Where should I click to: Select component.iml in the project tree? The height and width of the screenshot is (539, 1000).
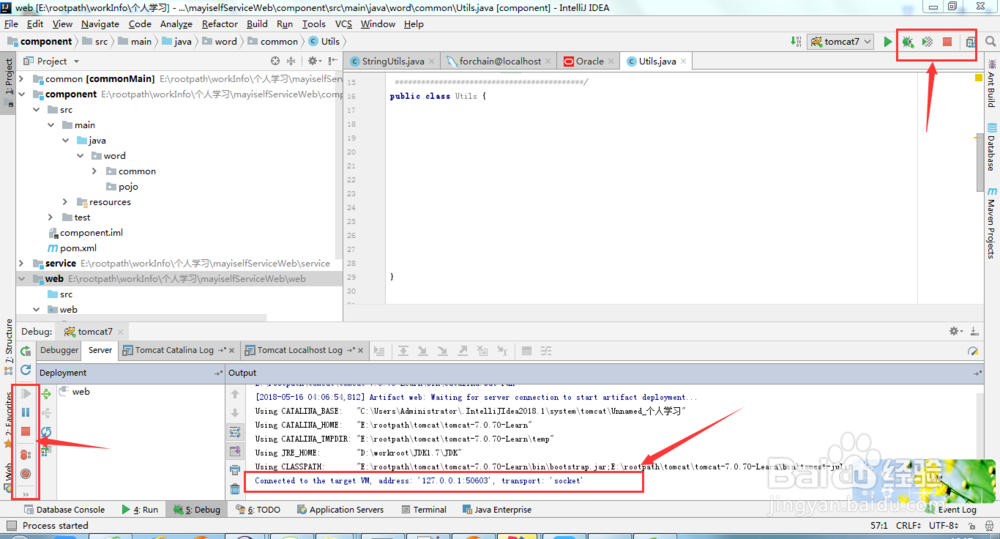85,233
